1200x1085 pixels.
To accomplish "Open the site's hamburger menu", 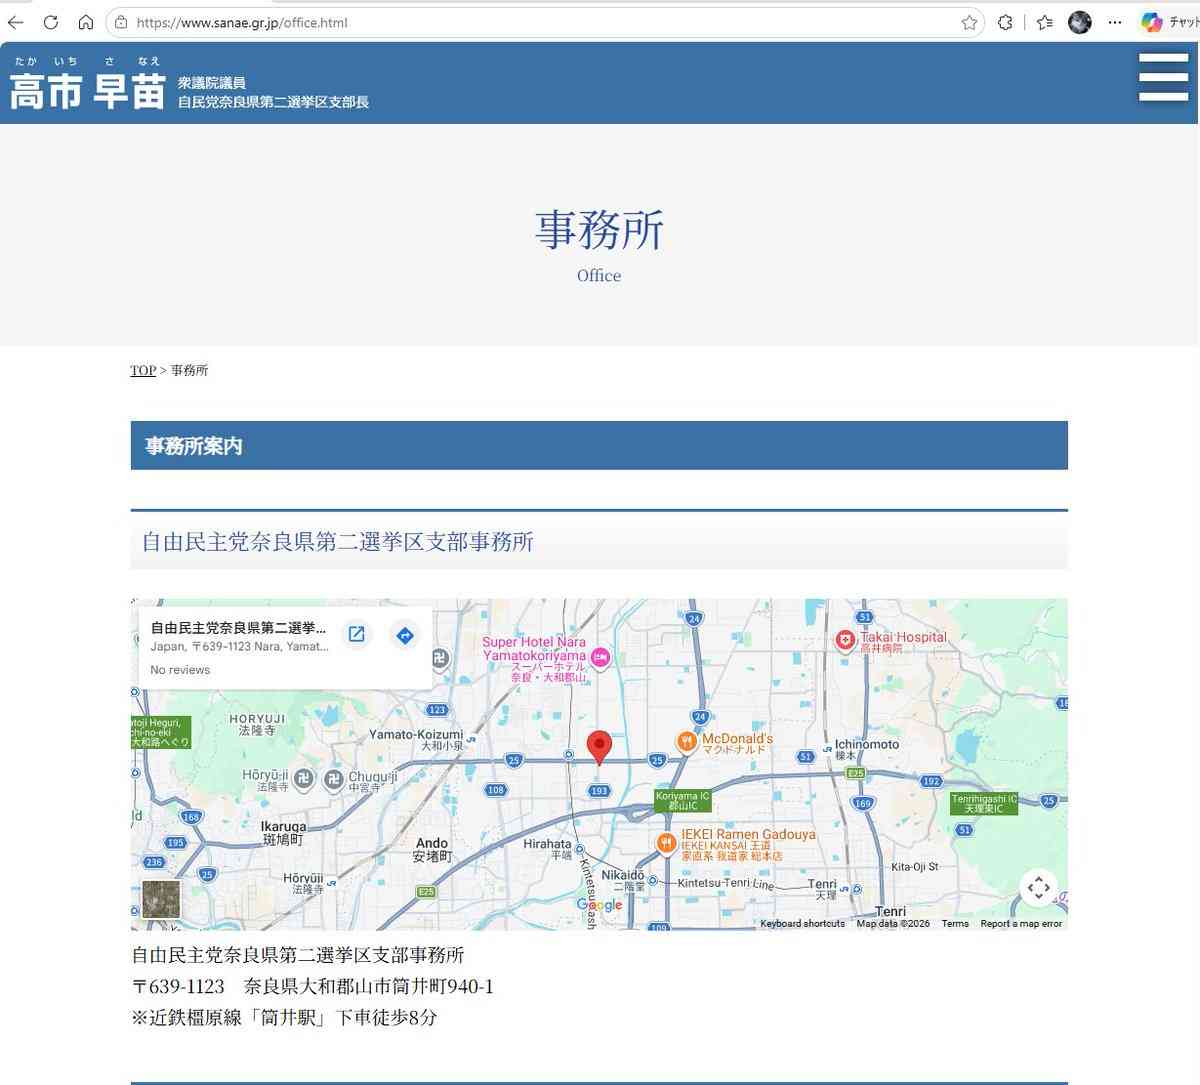I will tap(1163, 77).
